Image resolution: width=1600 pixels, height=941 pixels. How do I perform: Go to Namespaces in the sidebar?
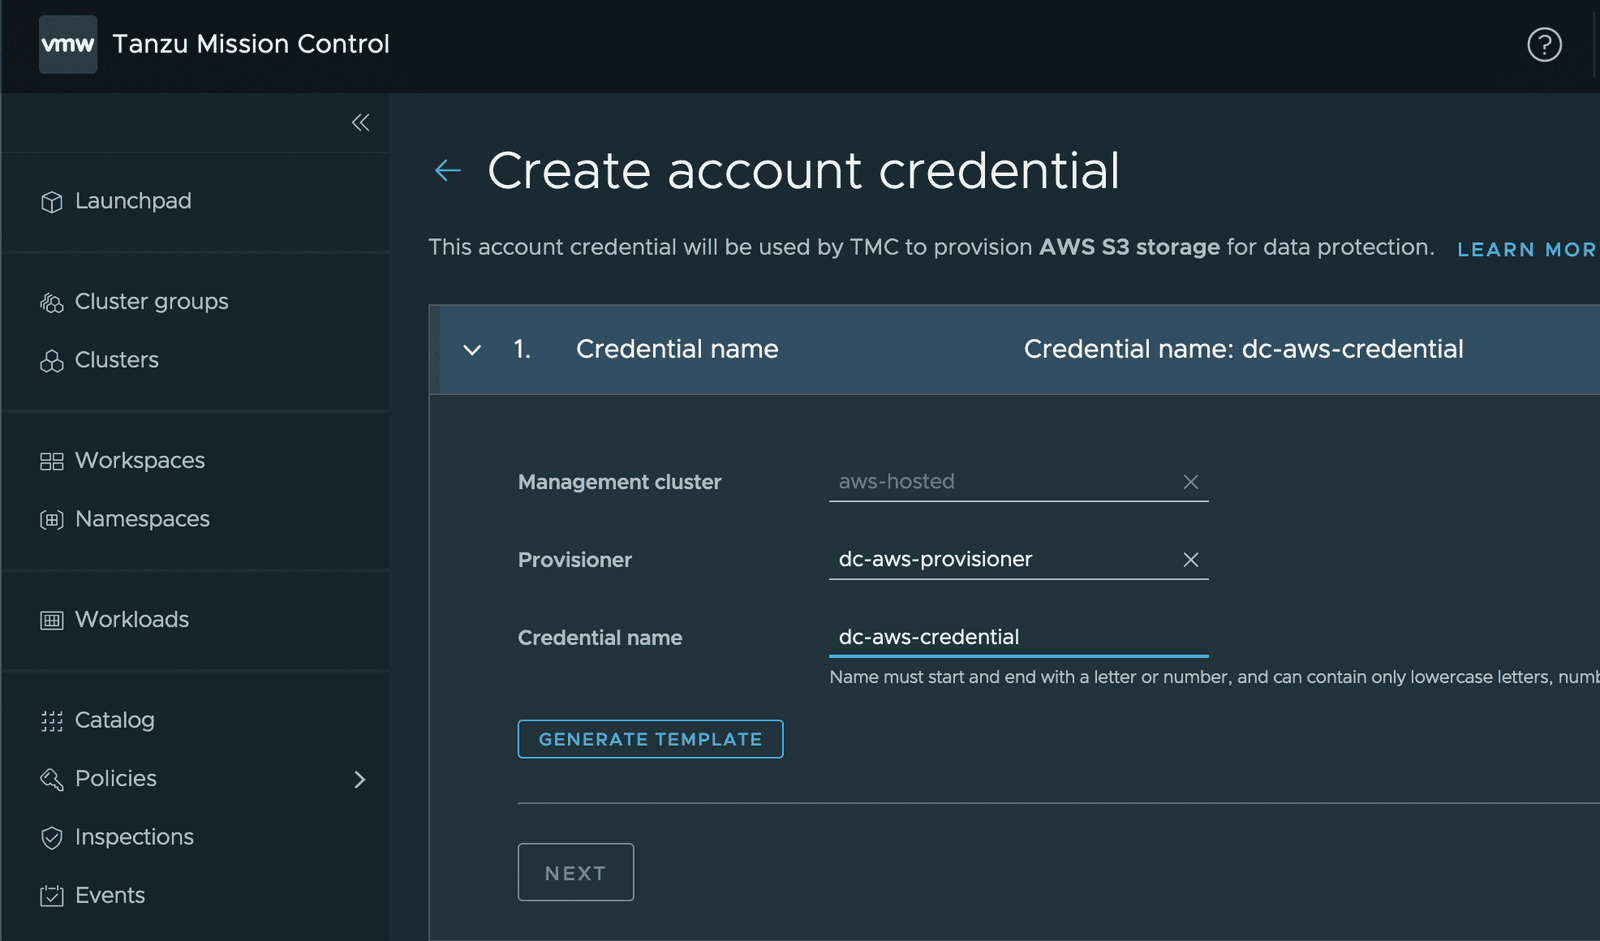[142, 519]
